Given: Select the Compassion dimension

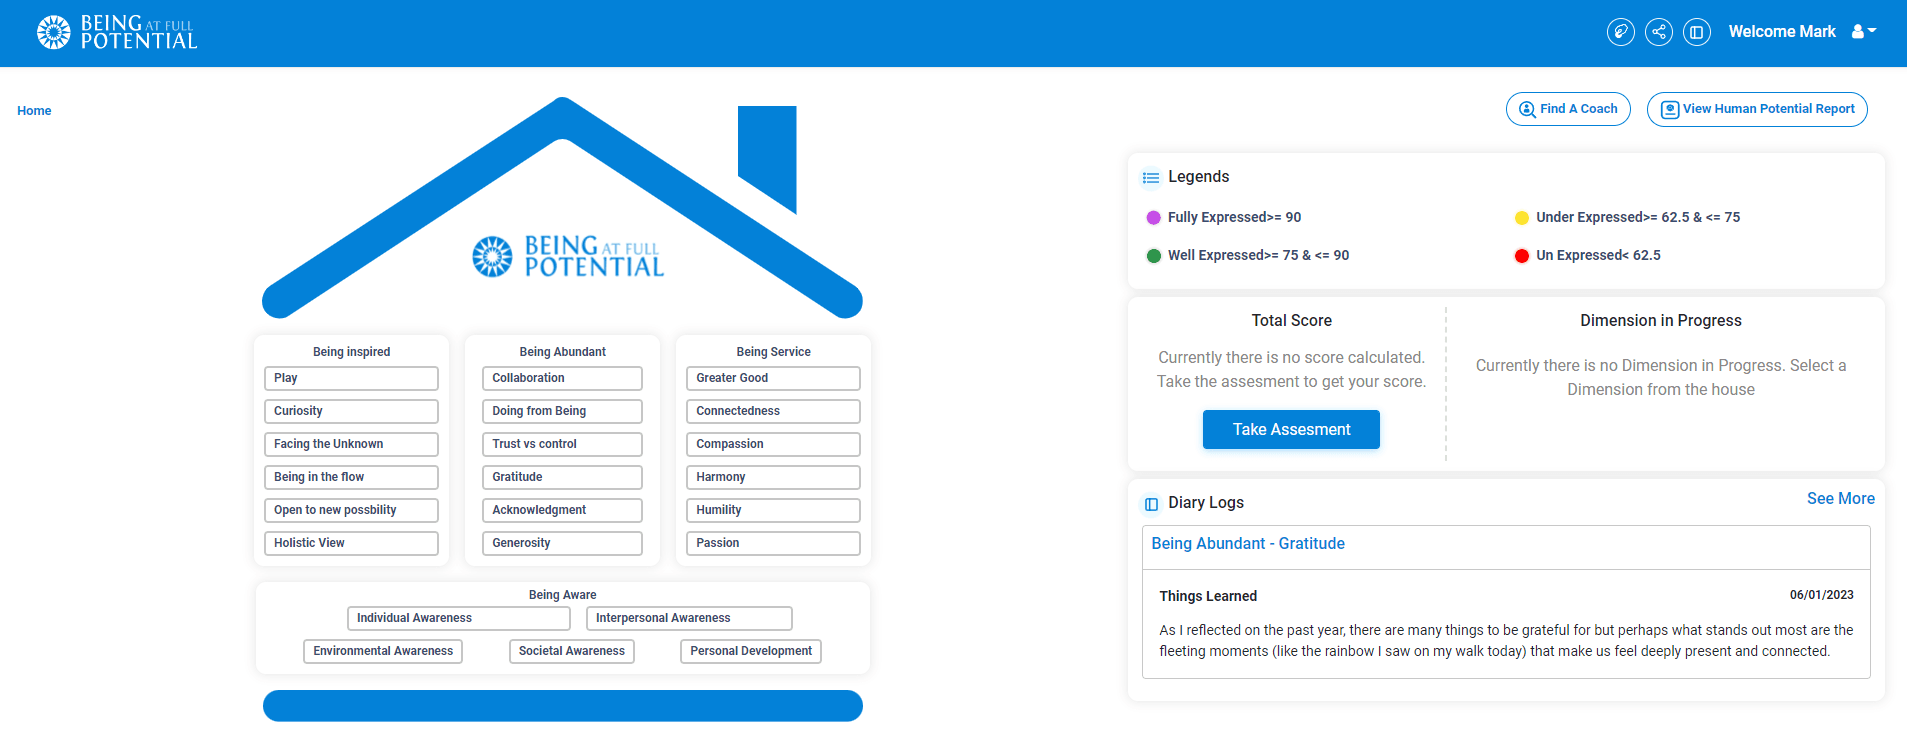Looking at the screenshot, I should [x=773, y=444].
